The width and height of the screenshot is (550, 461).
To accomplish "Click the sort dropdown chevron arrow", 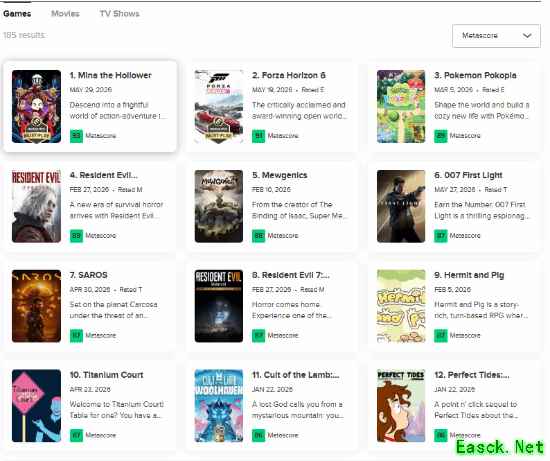I will tap(527, 36).
